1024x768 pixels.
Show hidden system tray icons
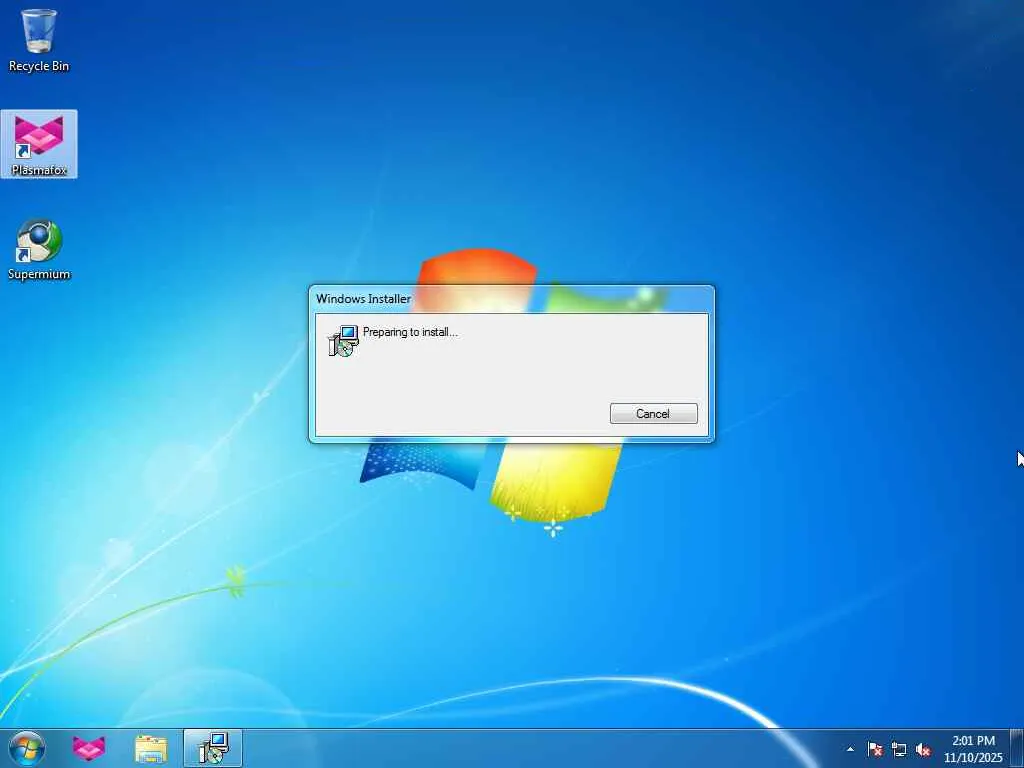(850, 749)
